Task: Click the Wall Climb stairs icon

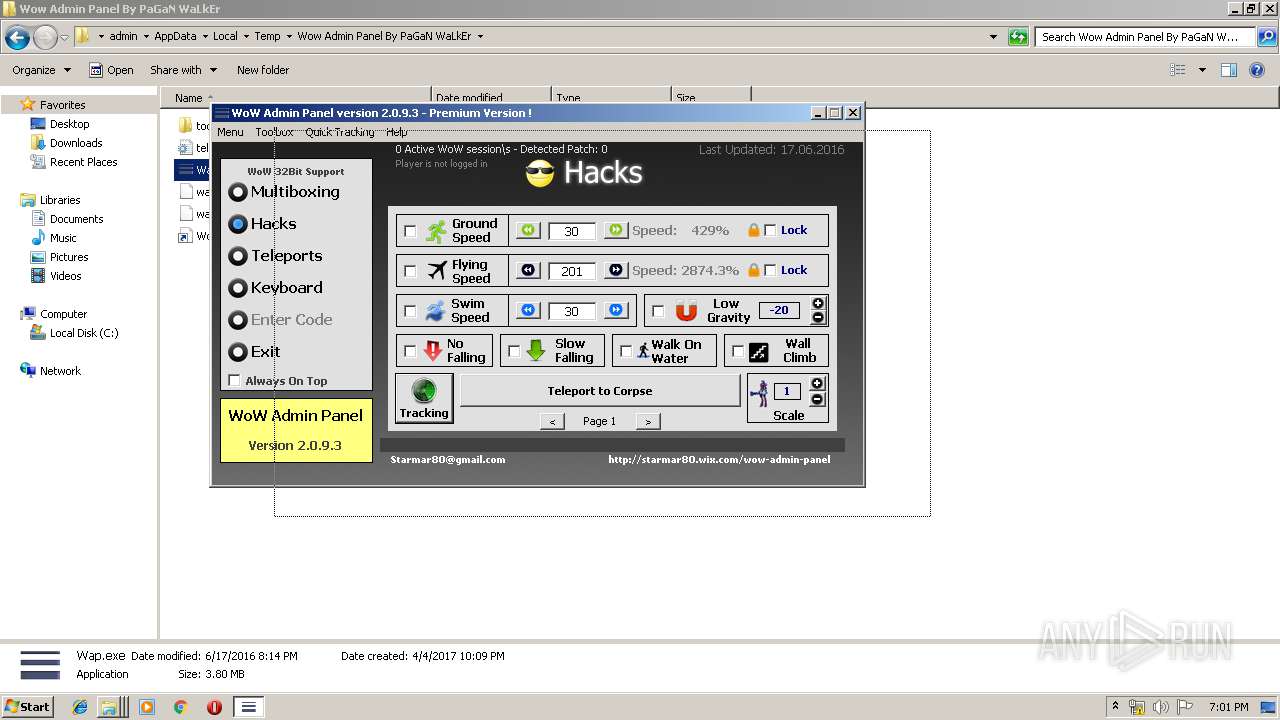Action: click(x=758, y=351)
